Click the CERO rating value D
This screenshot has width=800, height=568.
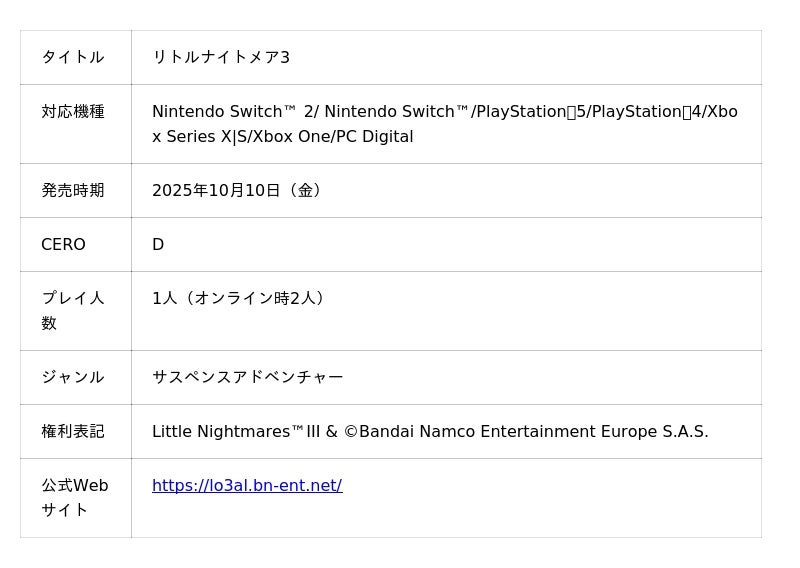[158, 245]
